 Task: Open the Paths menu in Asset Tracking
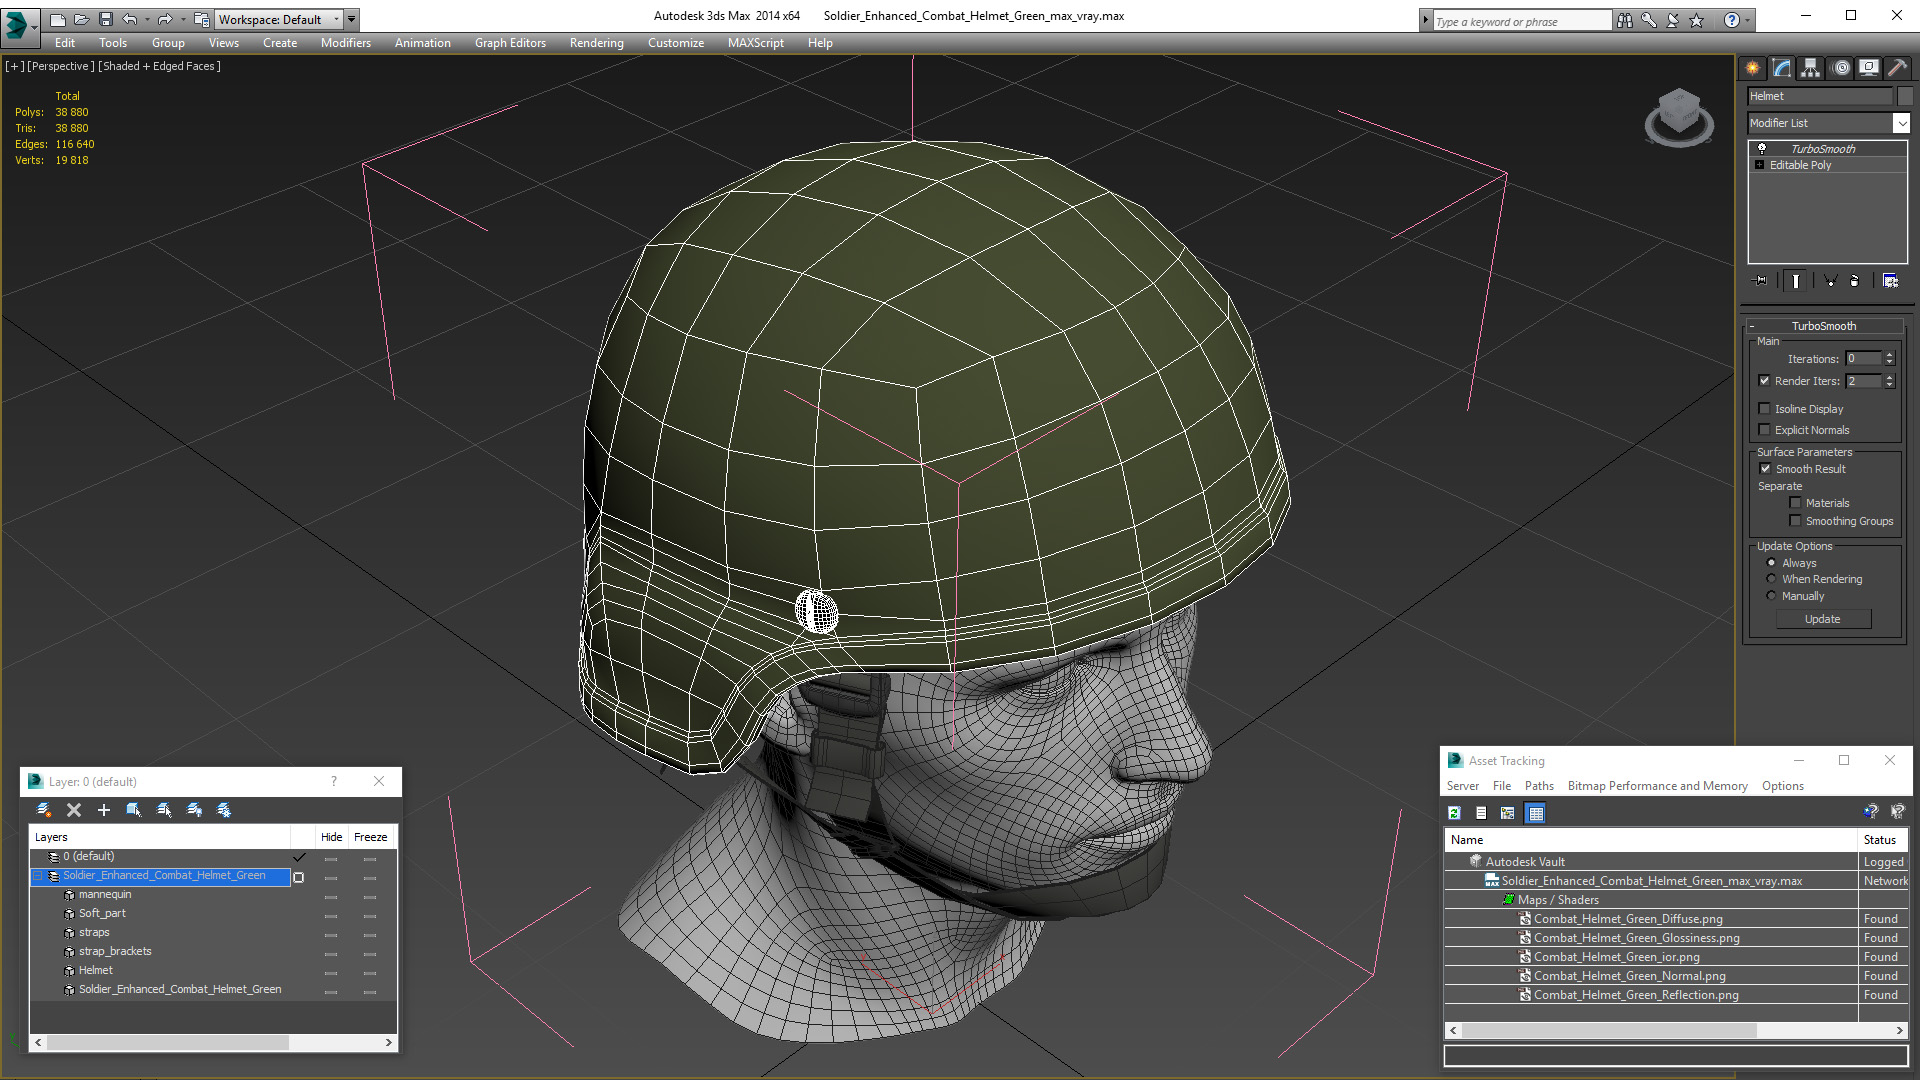tap(1538, 786)
